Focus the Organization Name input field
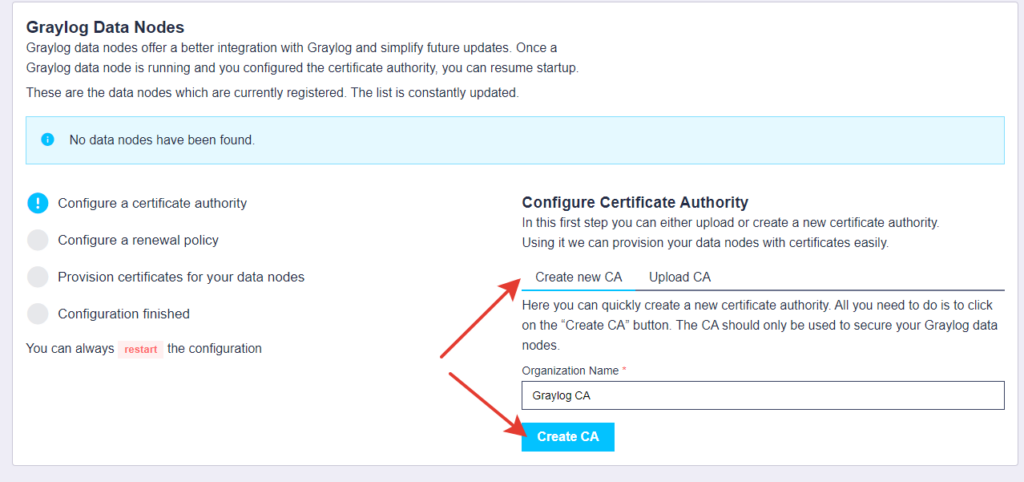The image size is (1024, 482). pos(763,396)
